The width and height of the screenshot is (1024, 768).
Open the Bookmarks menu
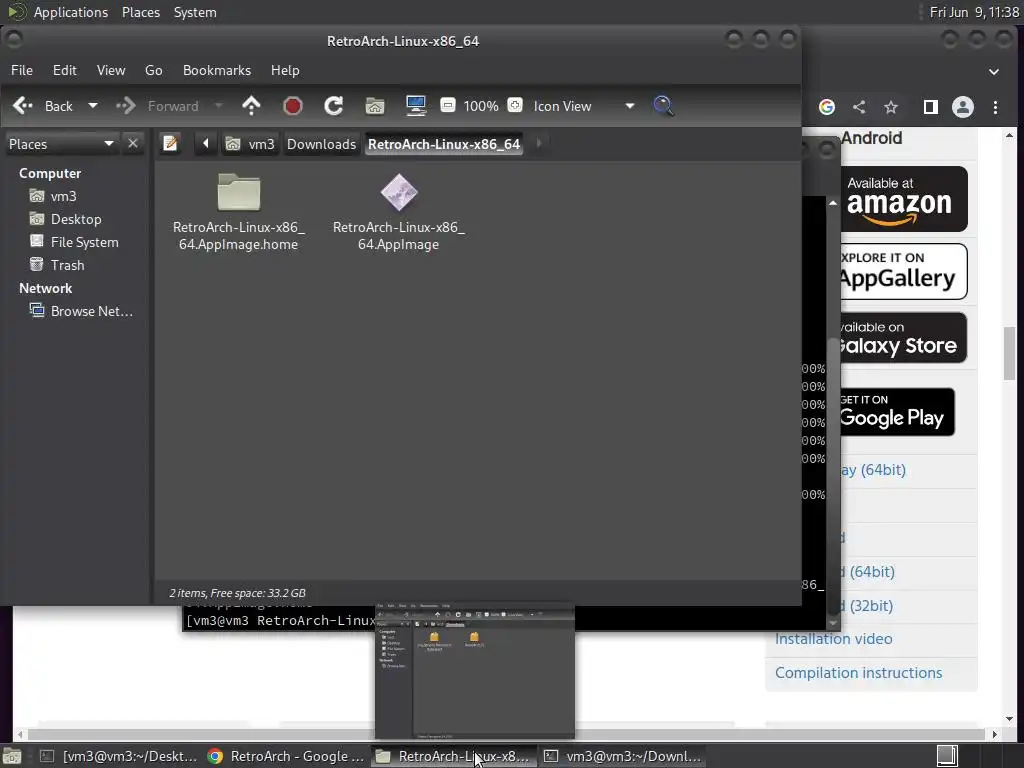(x=217, y=70)
